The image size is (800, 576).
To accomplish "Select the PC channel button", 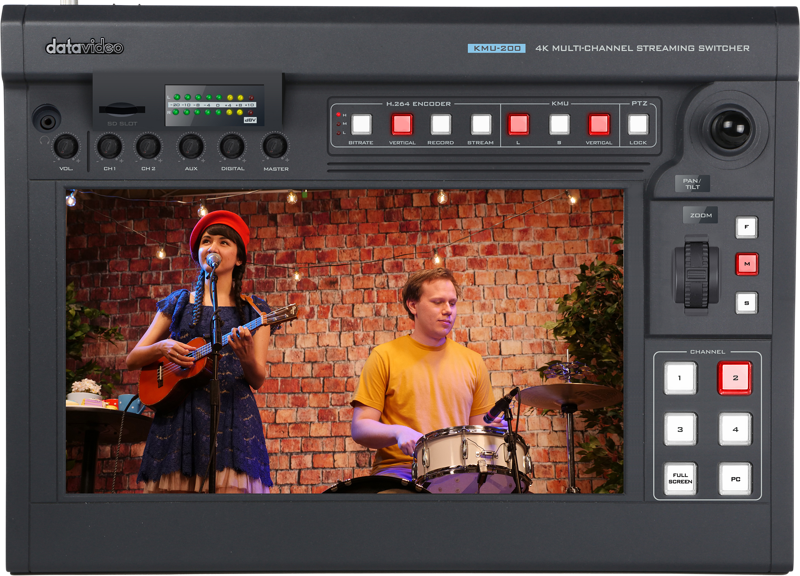I will [735, 479].
